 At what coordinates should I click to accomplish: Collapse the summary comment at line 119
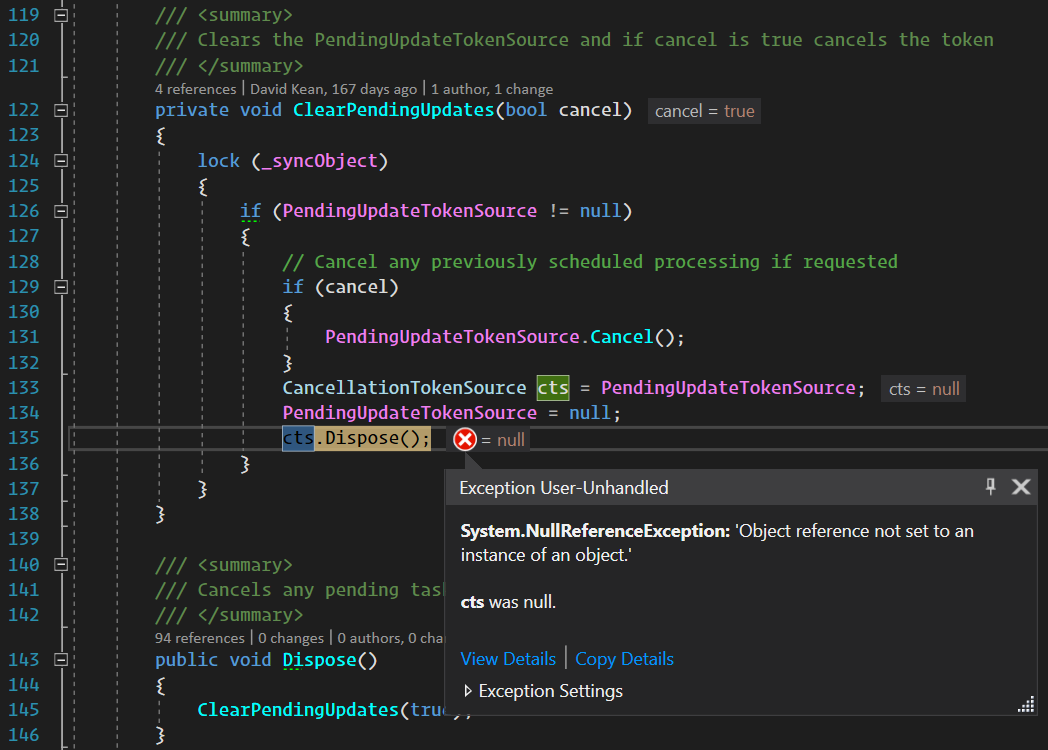coord(61,15)
